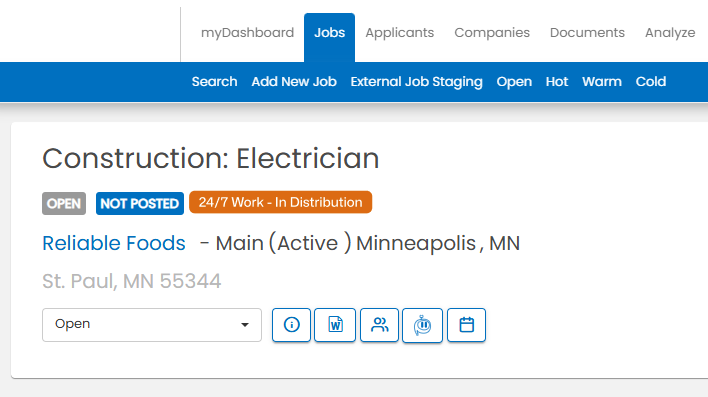Choose Add New Job submenu item
This screenshot has width=708, height=397.
coord(294,82)
